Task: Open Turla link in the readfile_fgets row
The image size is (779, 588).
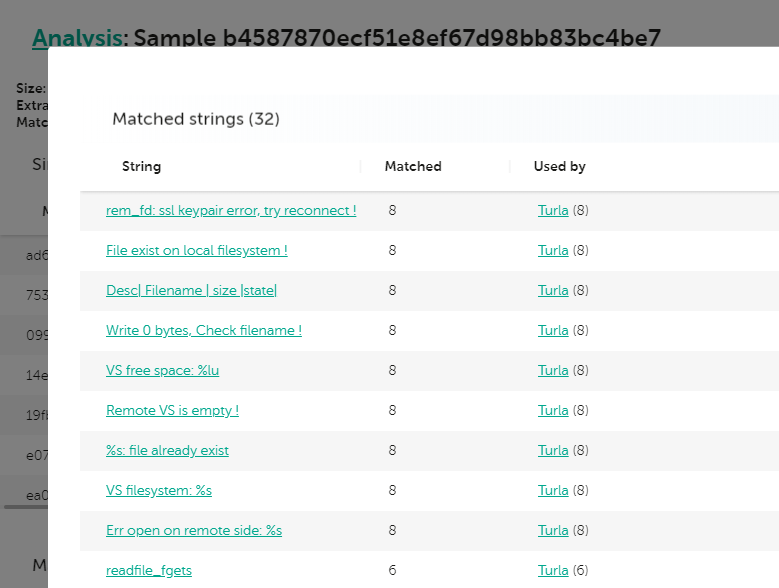Action: [x=553, y=571]
